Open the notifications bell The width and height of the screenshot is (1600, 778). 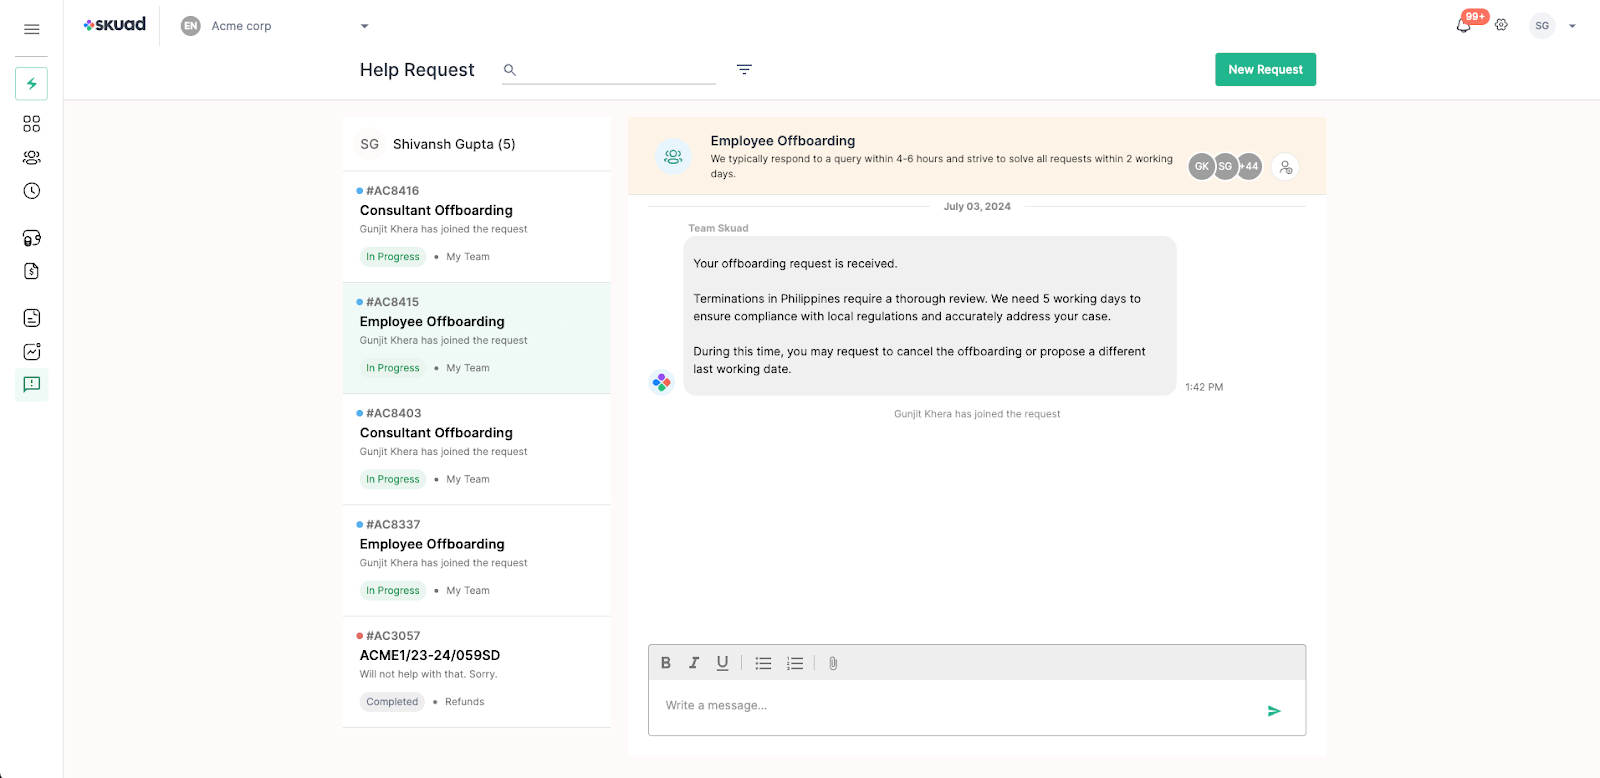(x=1464, y=25)
